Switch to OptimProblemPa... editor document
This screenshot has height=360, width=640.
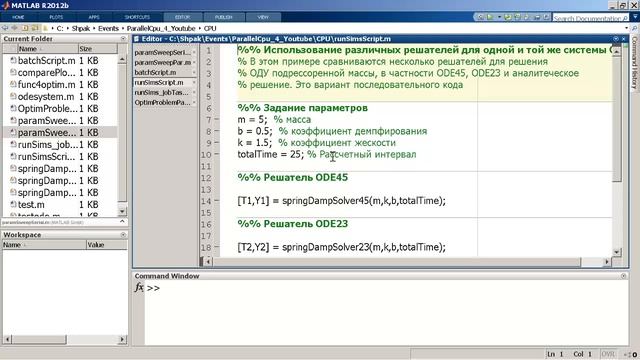coord(162,102)
